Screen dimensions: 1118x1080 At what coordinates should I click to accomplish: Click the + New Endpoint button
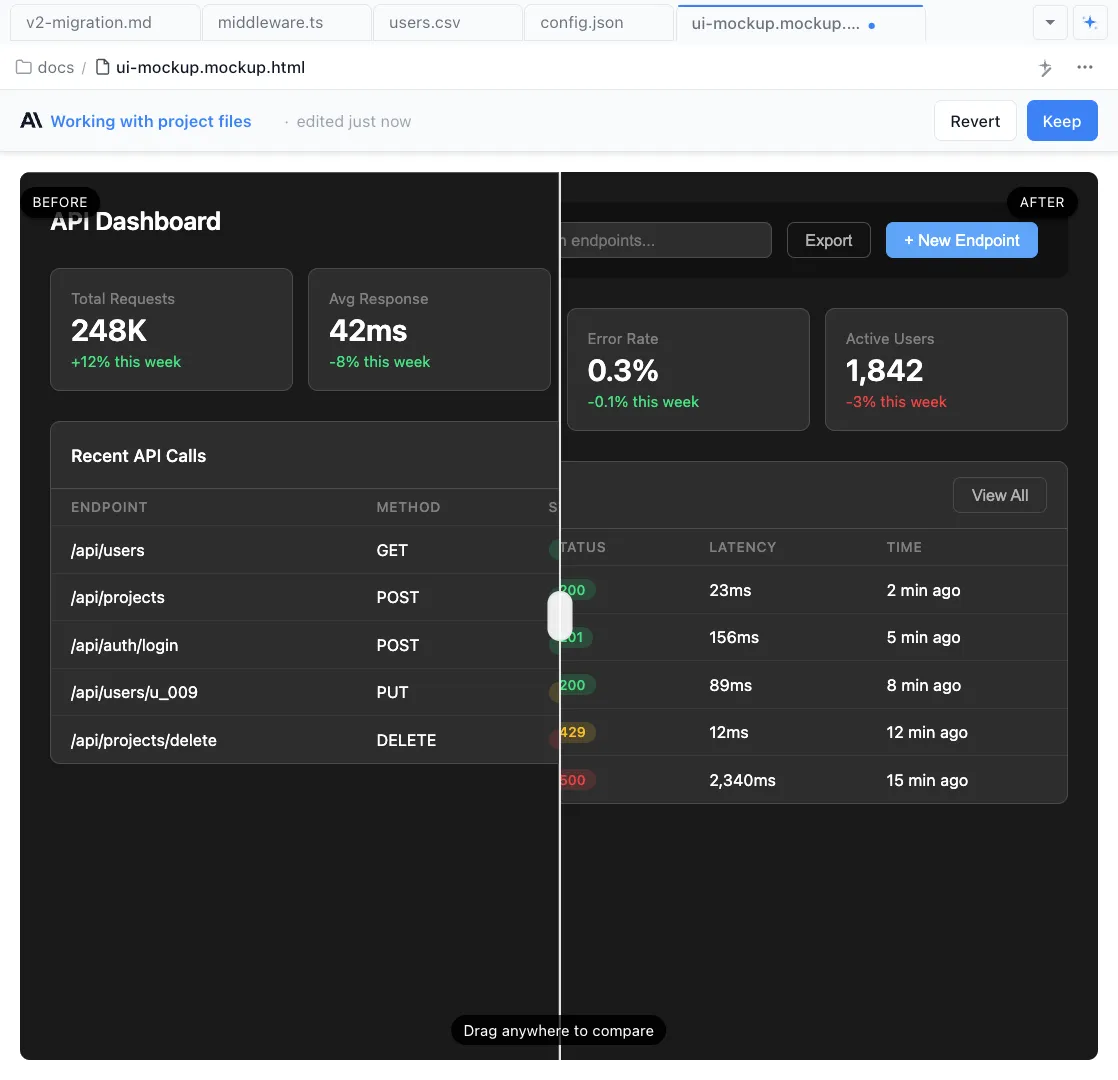[x=961, y=240]
